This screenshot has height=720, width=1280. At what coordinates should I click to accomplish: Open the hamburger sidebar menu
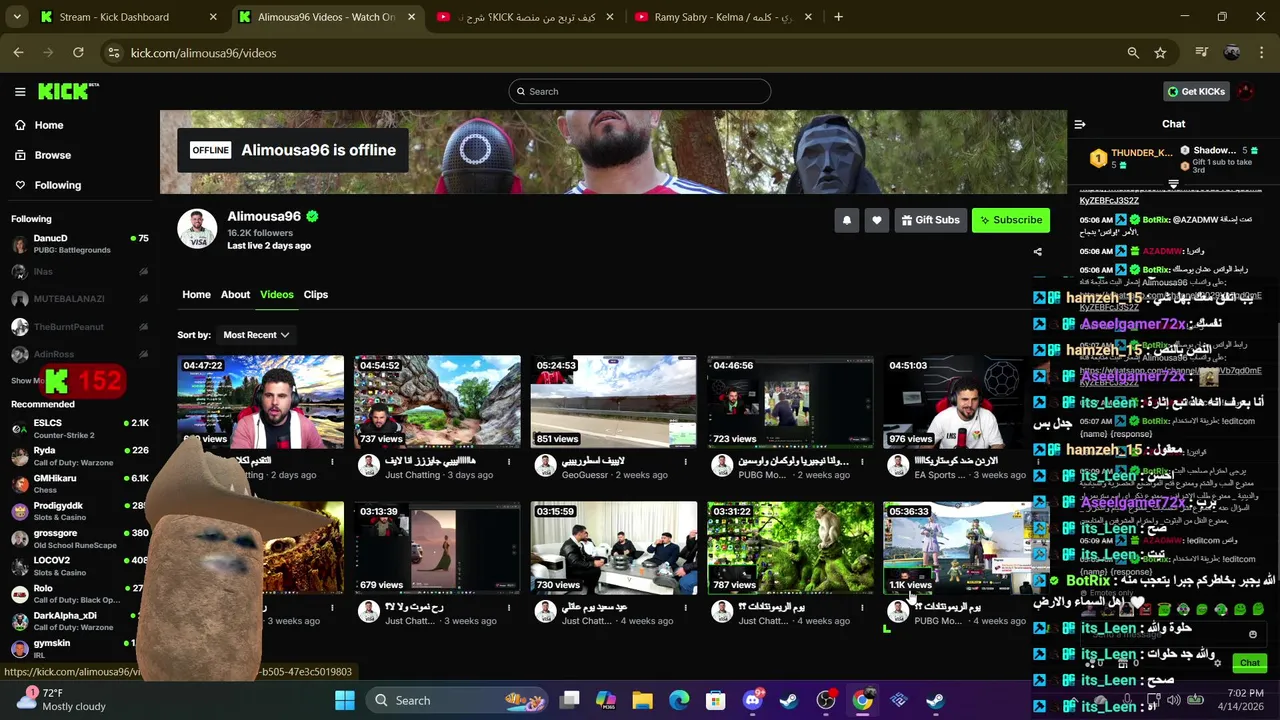click(20, 91)
